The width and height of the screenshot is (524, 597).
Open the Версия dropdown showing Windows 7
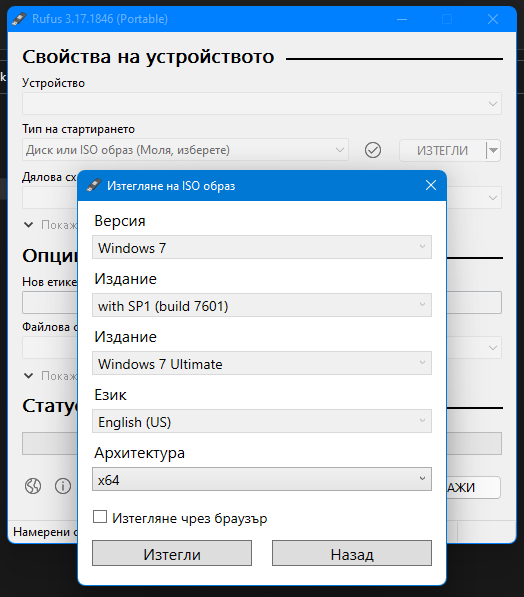(x=262, y=247)
